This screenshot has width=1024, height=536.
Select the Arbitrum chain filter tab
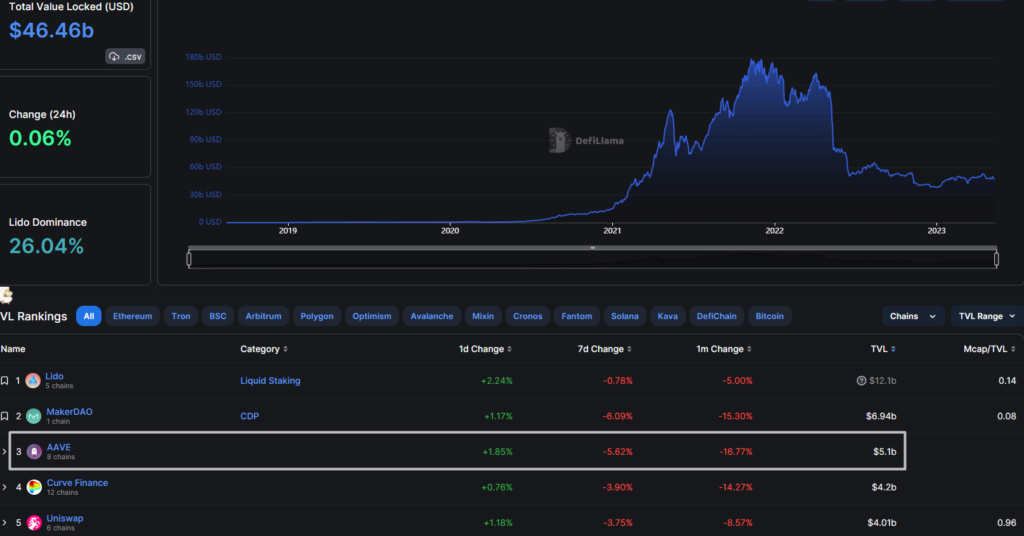[261, 316]
